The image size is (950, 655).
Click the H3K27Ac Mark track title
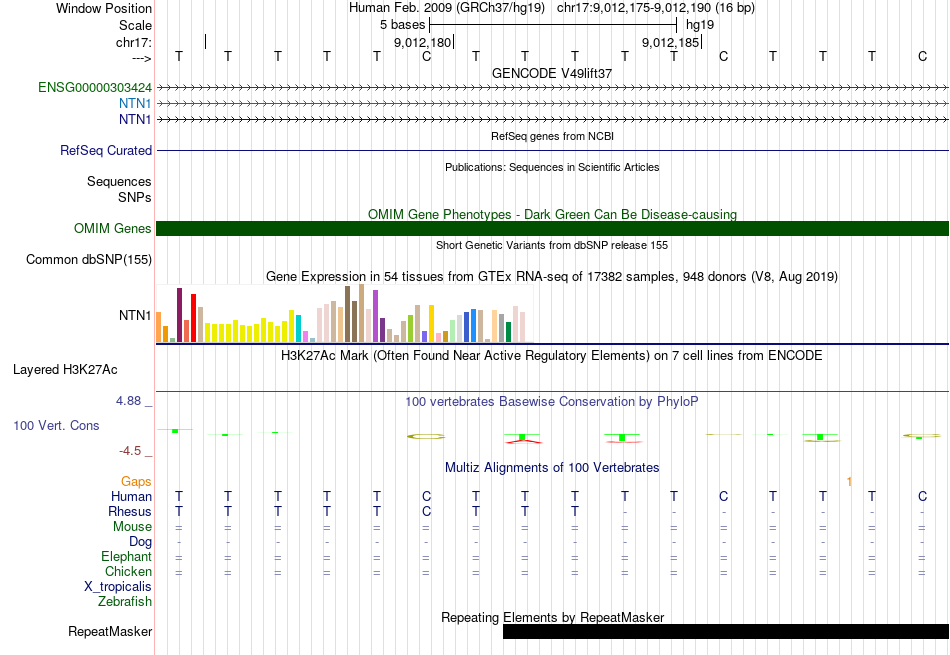[552, 356]
